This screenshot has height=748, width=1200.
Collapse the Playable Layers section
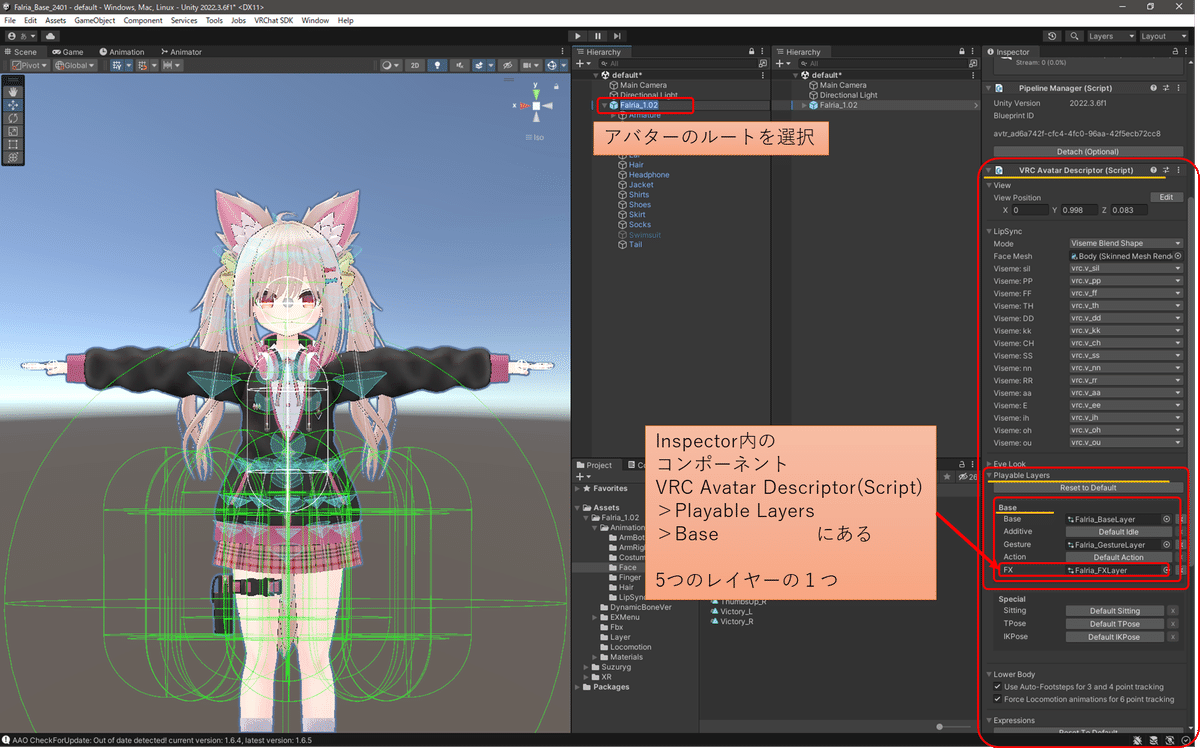click(x=989, y=475)
